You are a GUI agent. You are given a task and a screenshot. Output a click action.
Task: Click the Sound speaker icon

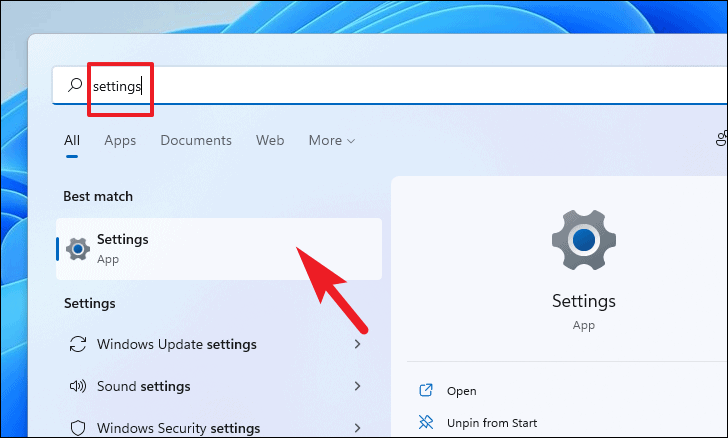point(78,386)
